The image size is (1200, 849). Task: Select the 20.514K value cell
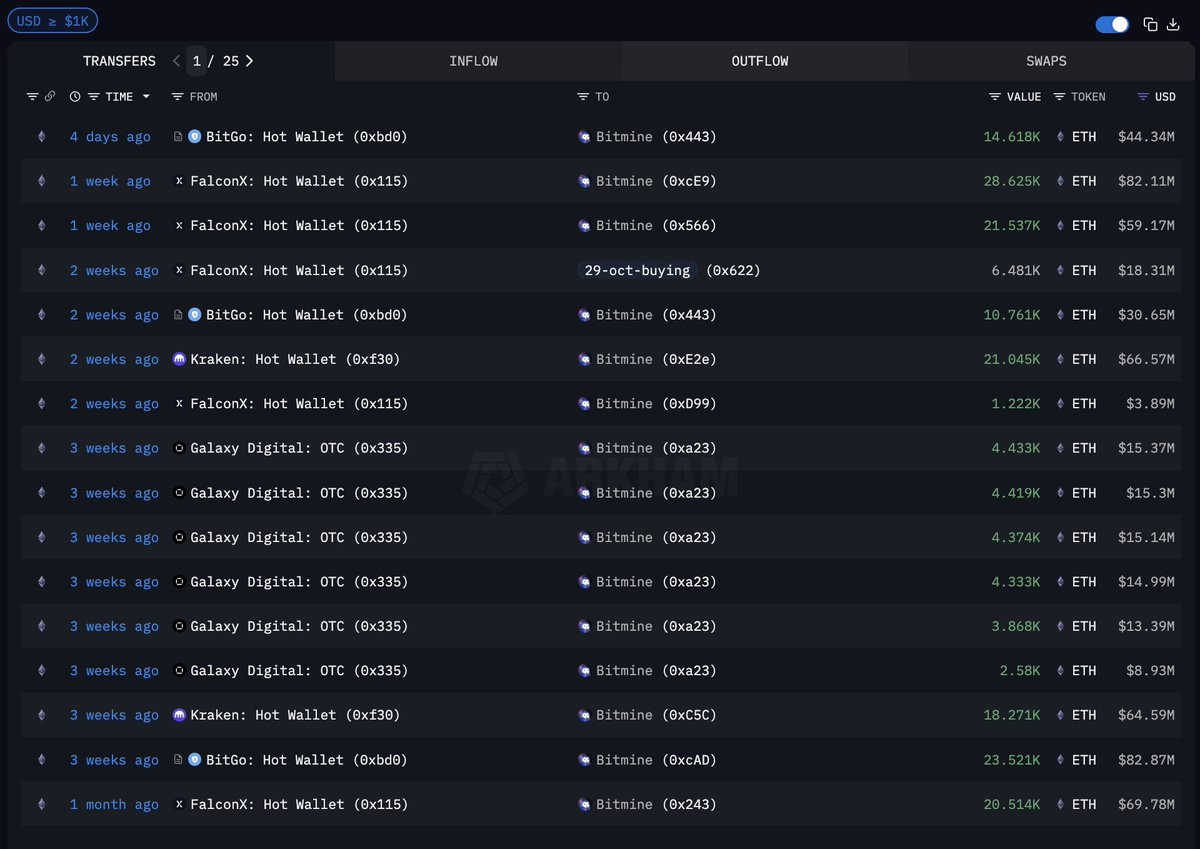(1011, 804)
